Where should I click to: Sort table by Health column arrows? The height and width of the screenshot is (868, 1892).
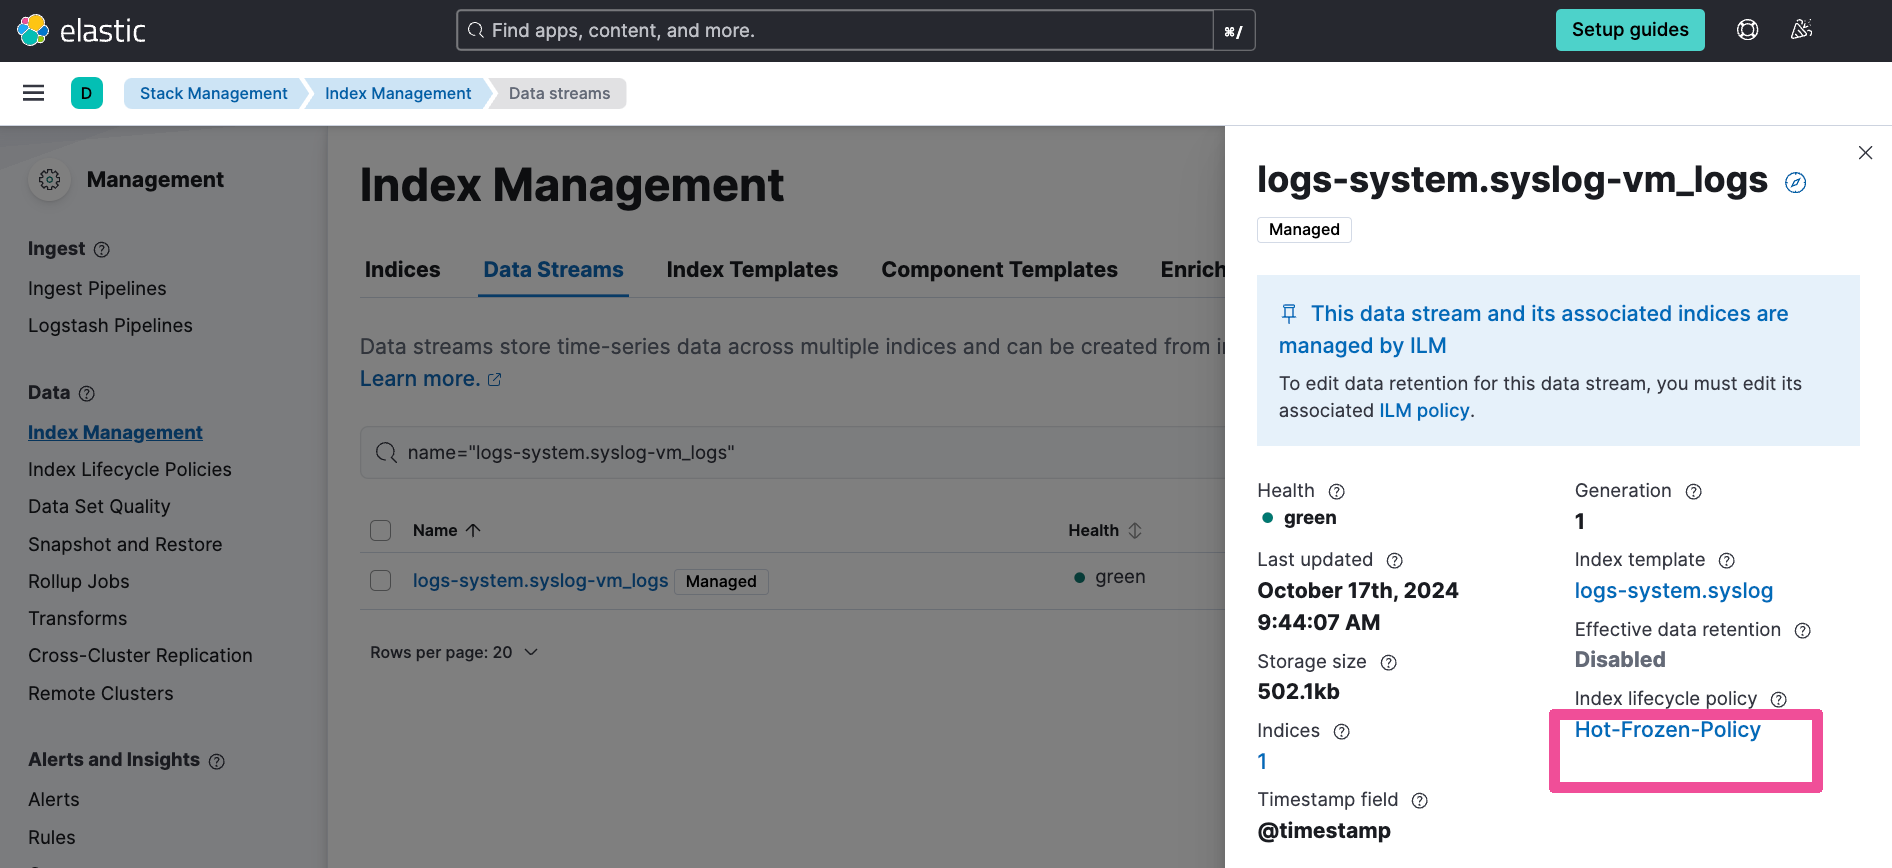pyautogui.click(x=1135, y=530)
